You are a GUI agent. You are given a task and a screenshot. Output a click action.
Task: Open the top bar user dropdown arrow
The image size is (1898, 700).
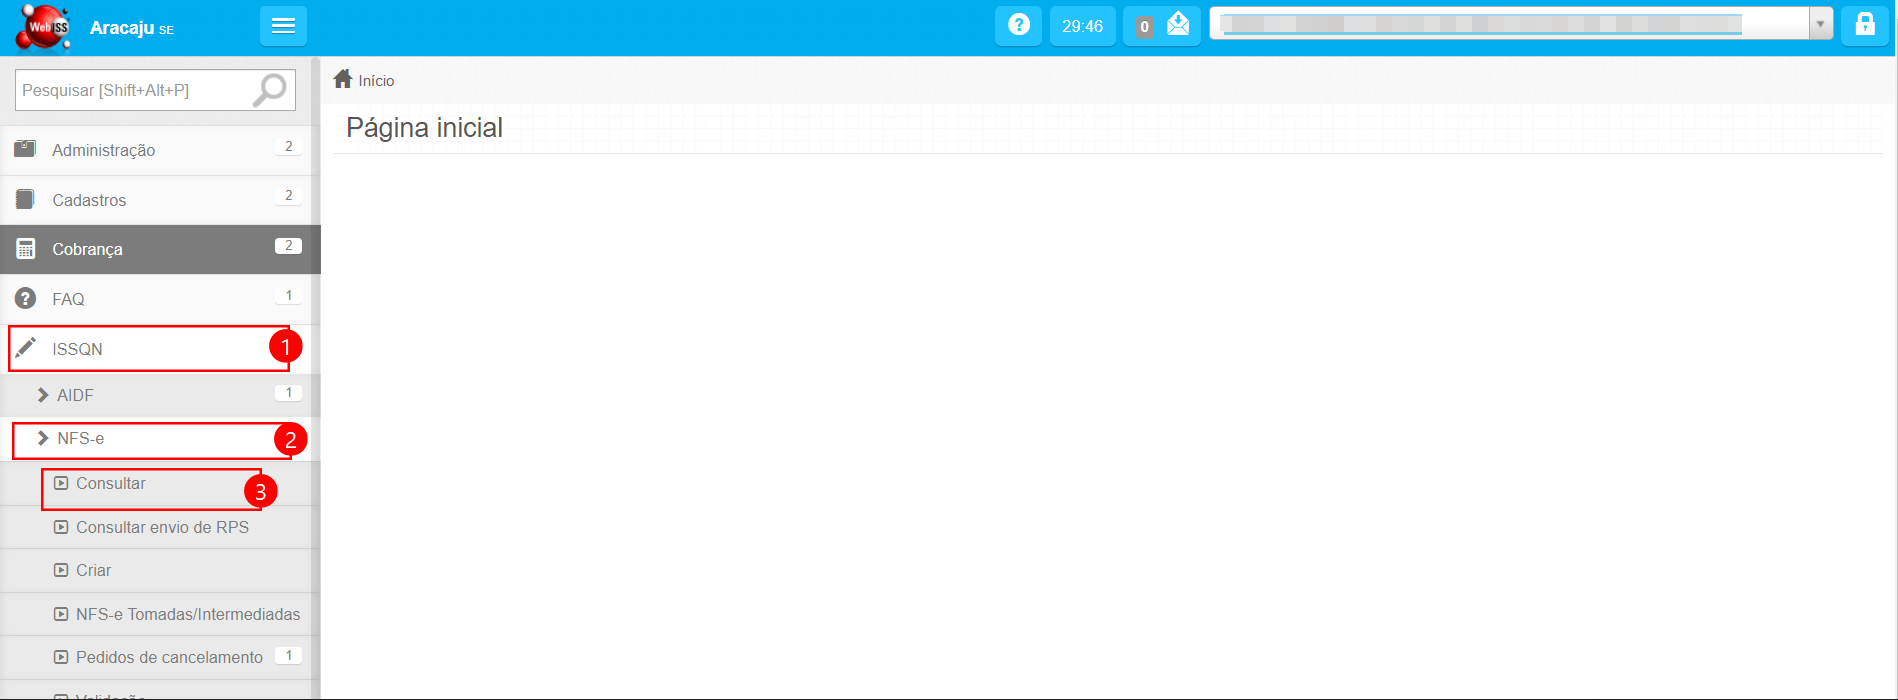1820,24
